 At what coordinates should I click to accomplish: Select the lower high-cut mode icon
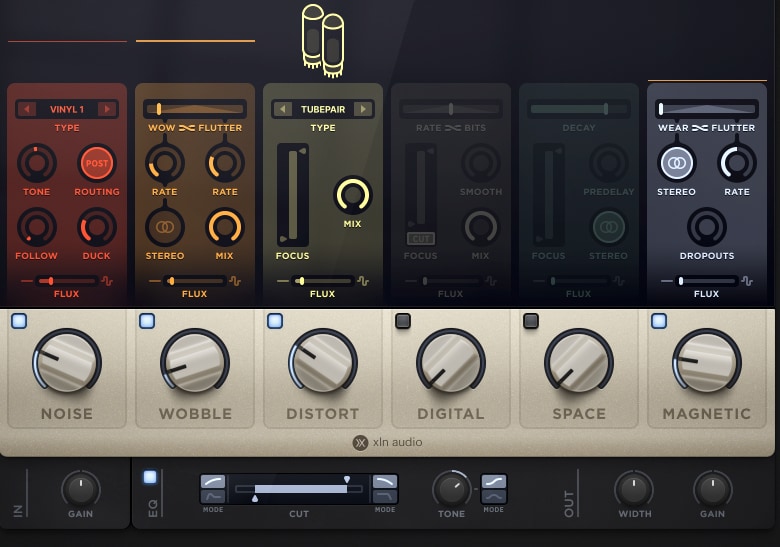[x=385, y=496]
